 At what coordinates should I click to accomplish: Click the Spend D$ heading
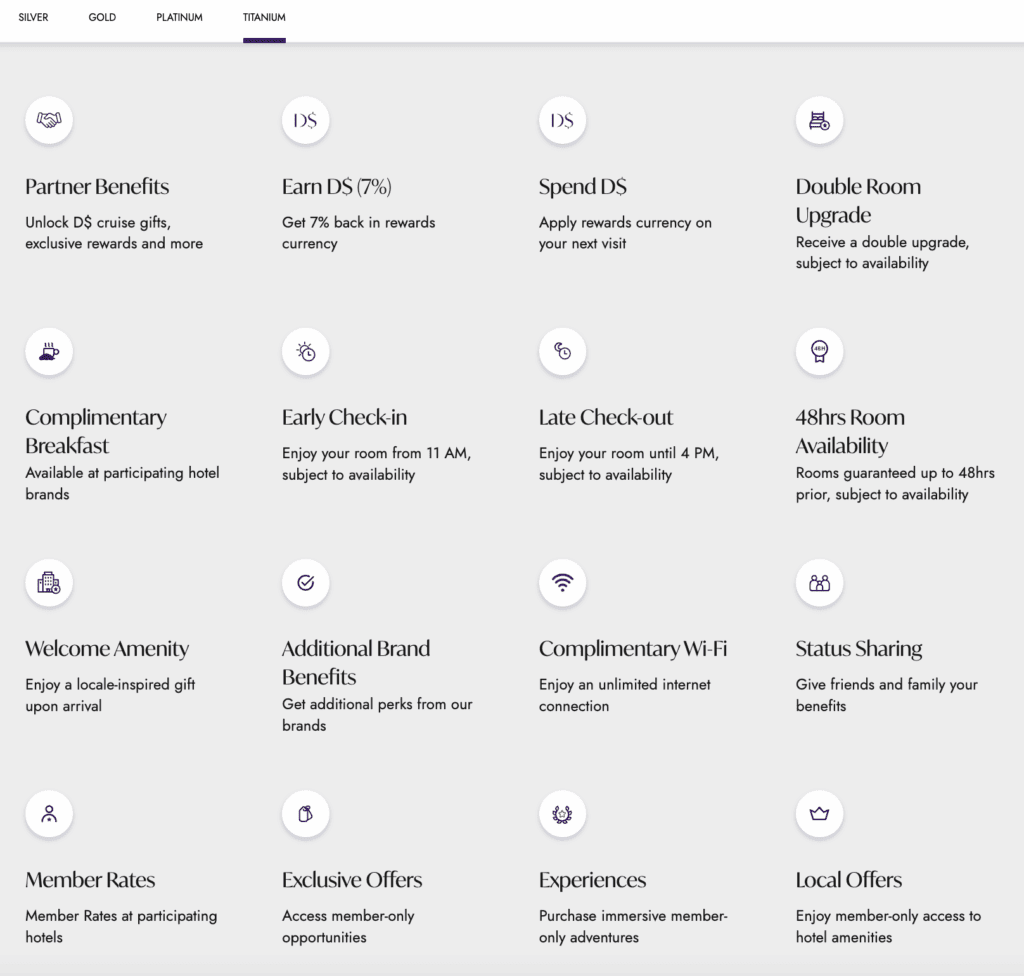pyautogui.click(x=583, y=187)
